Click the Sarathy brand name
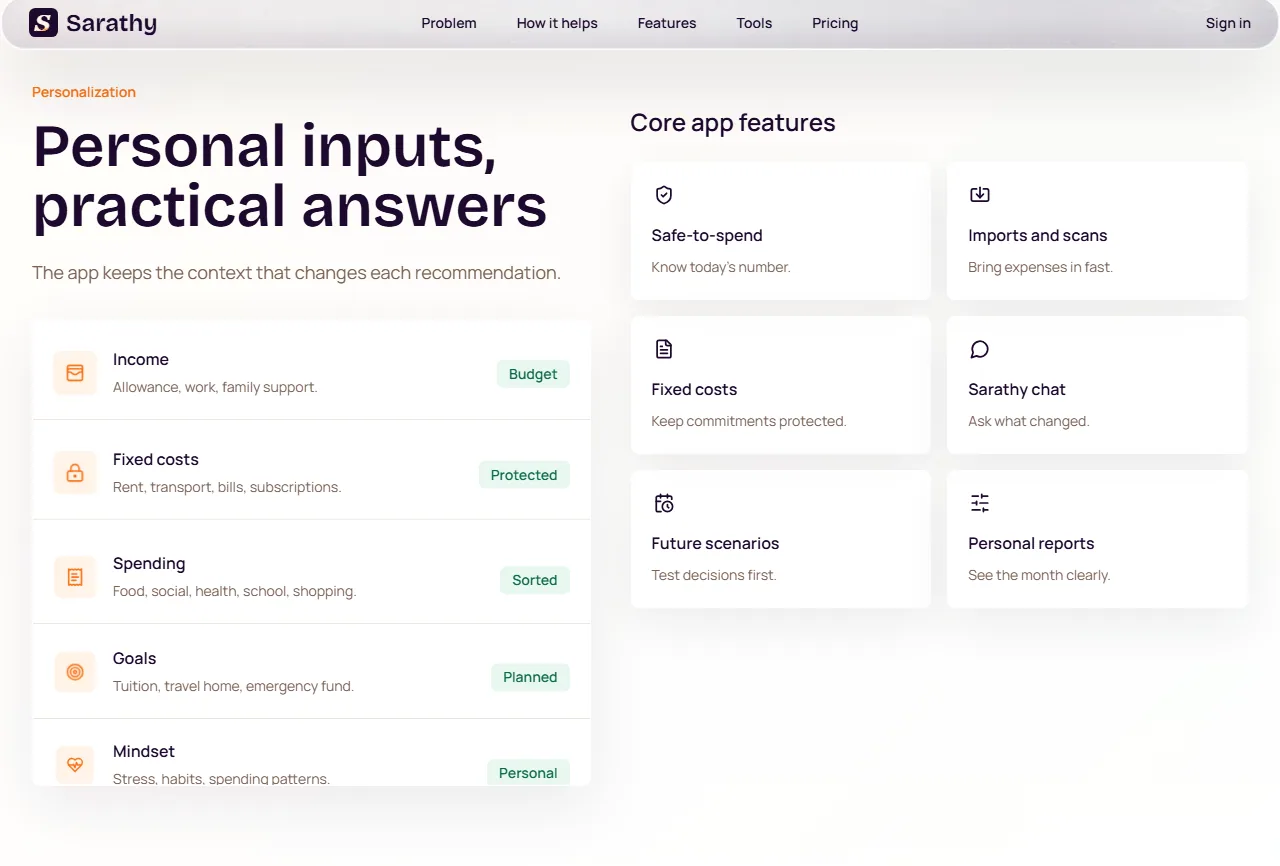The width and height of the screenshot is (1280, 866). (112, 23)
